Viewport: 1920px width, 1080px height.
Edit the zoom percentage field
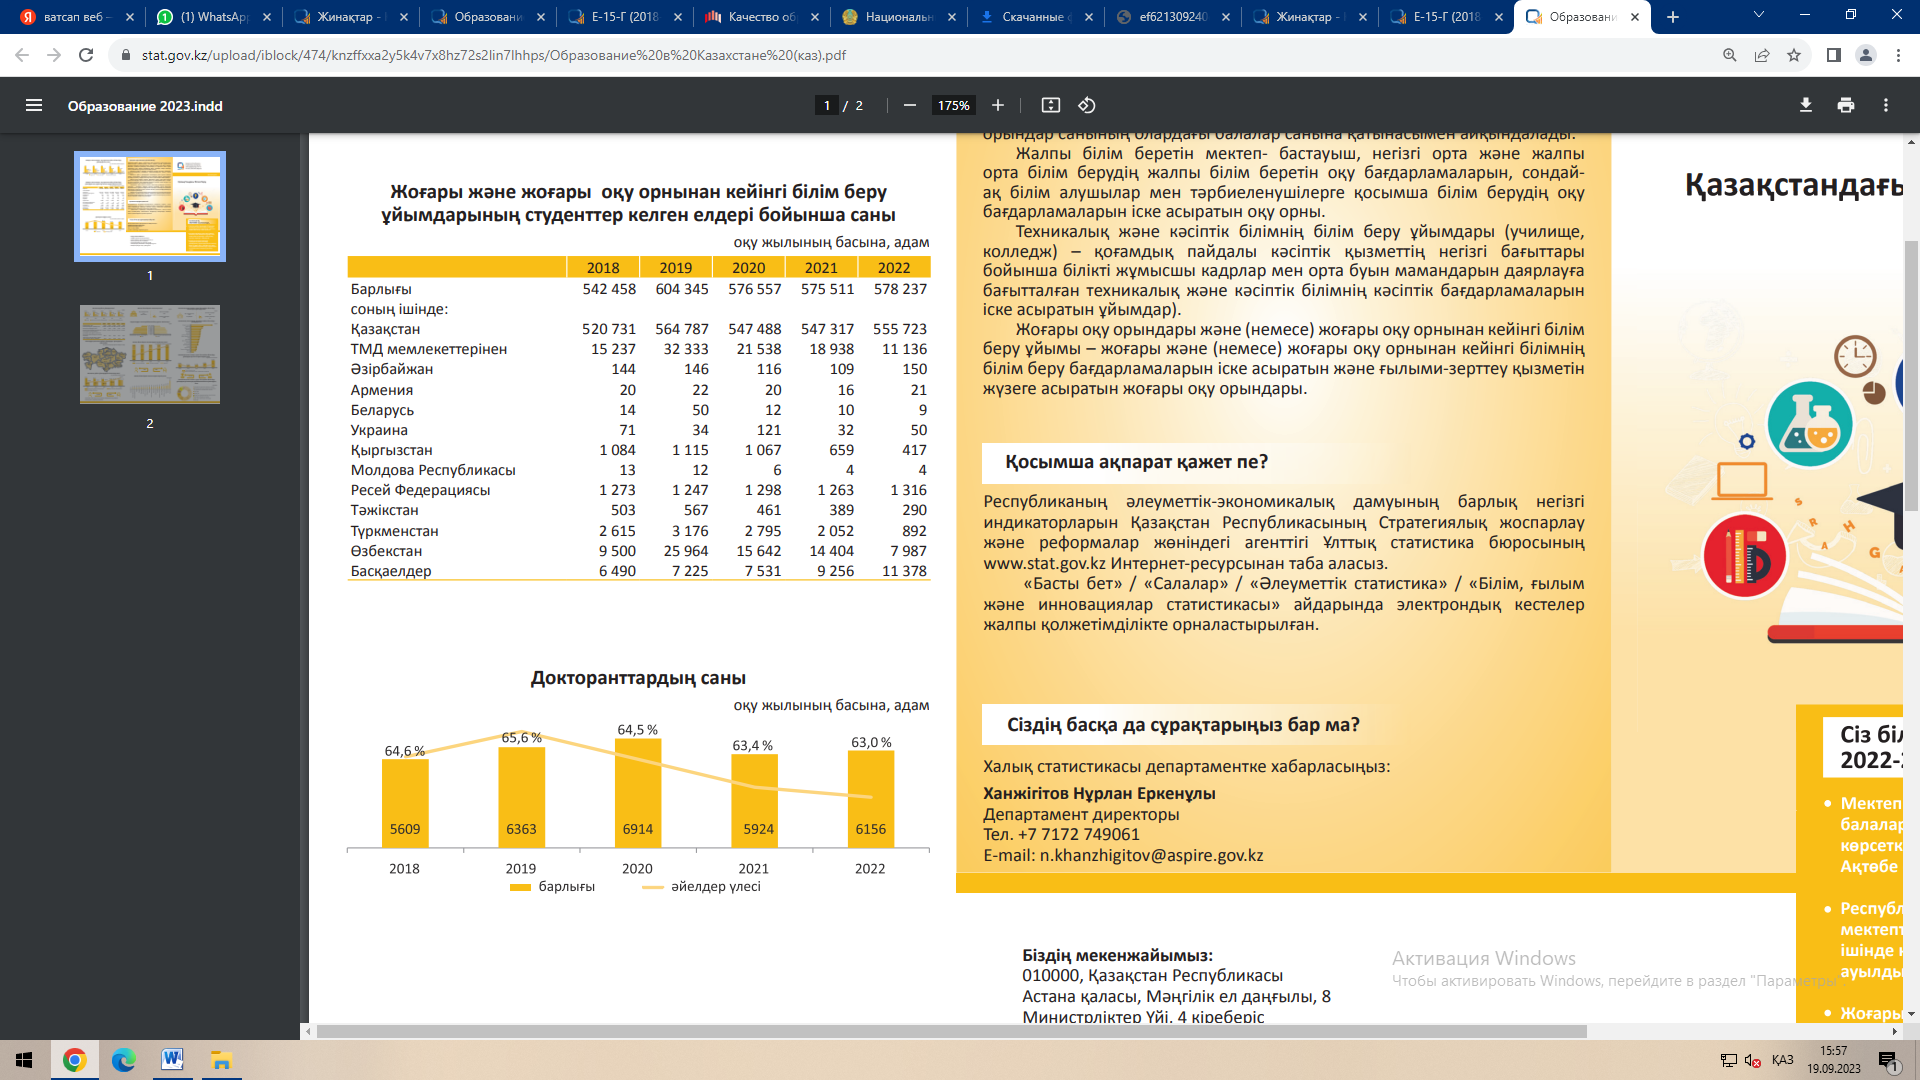pos(953,105)
